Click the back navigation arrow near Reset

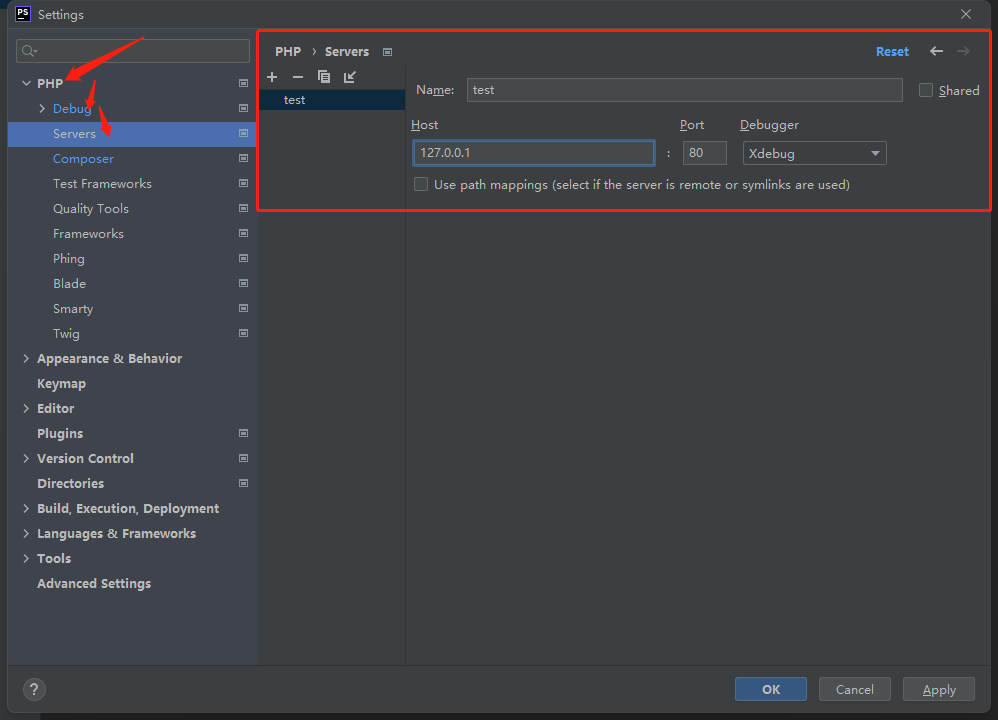[x=936, y=51]
